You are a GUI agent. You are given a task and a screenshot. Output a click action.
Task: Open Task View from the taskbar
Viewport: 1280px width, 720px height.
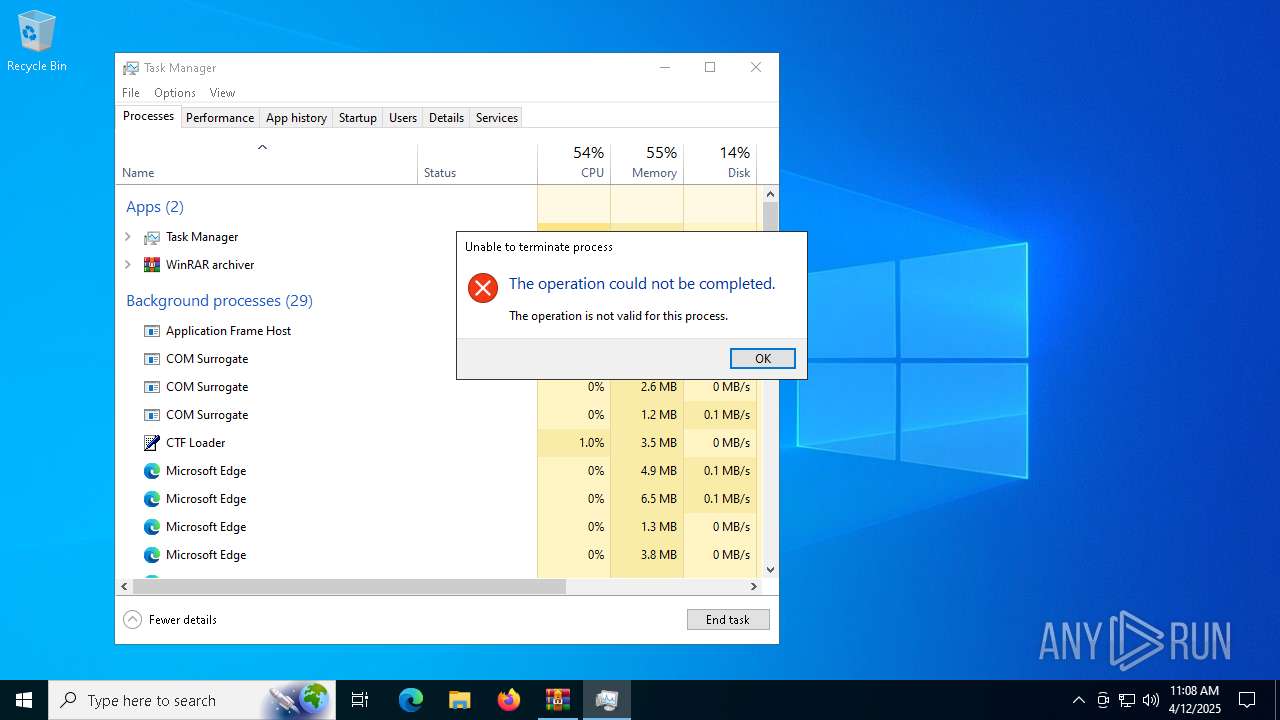click(360, 700)
